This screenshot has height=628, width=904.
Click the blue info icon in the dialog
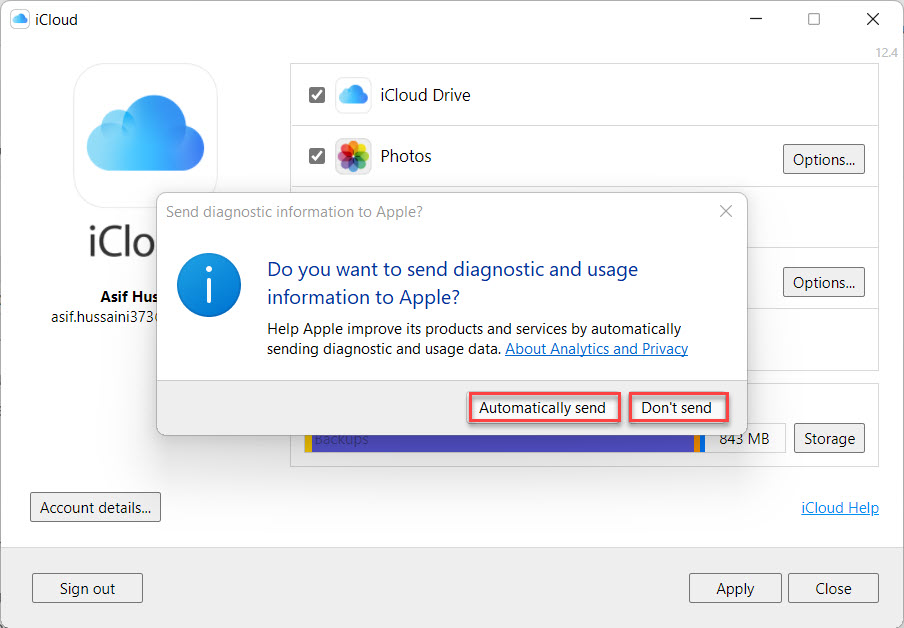[x=209, y=285]
